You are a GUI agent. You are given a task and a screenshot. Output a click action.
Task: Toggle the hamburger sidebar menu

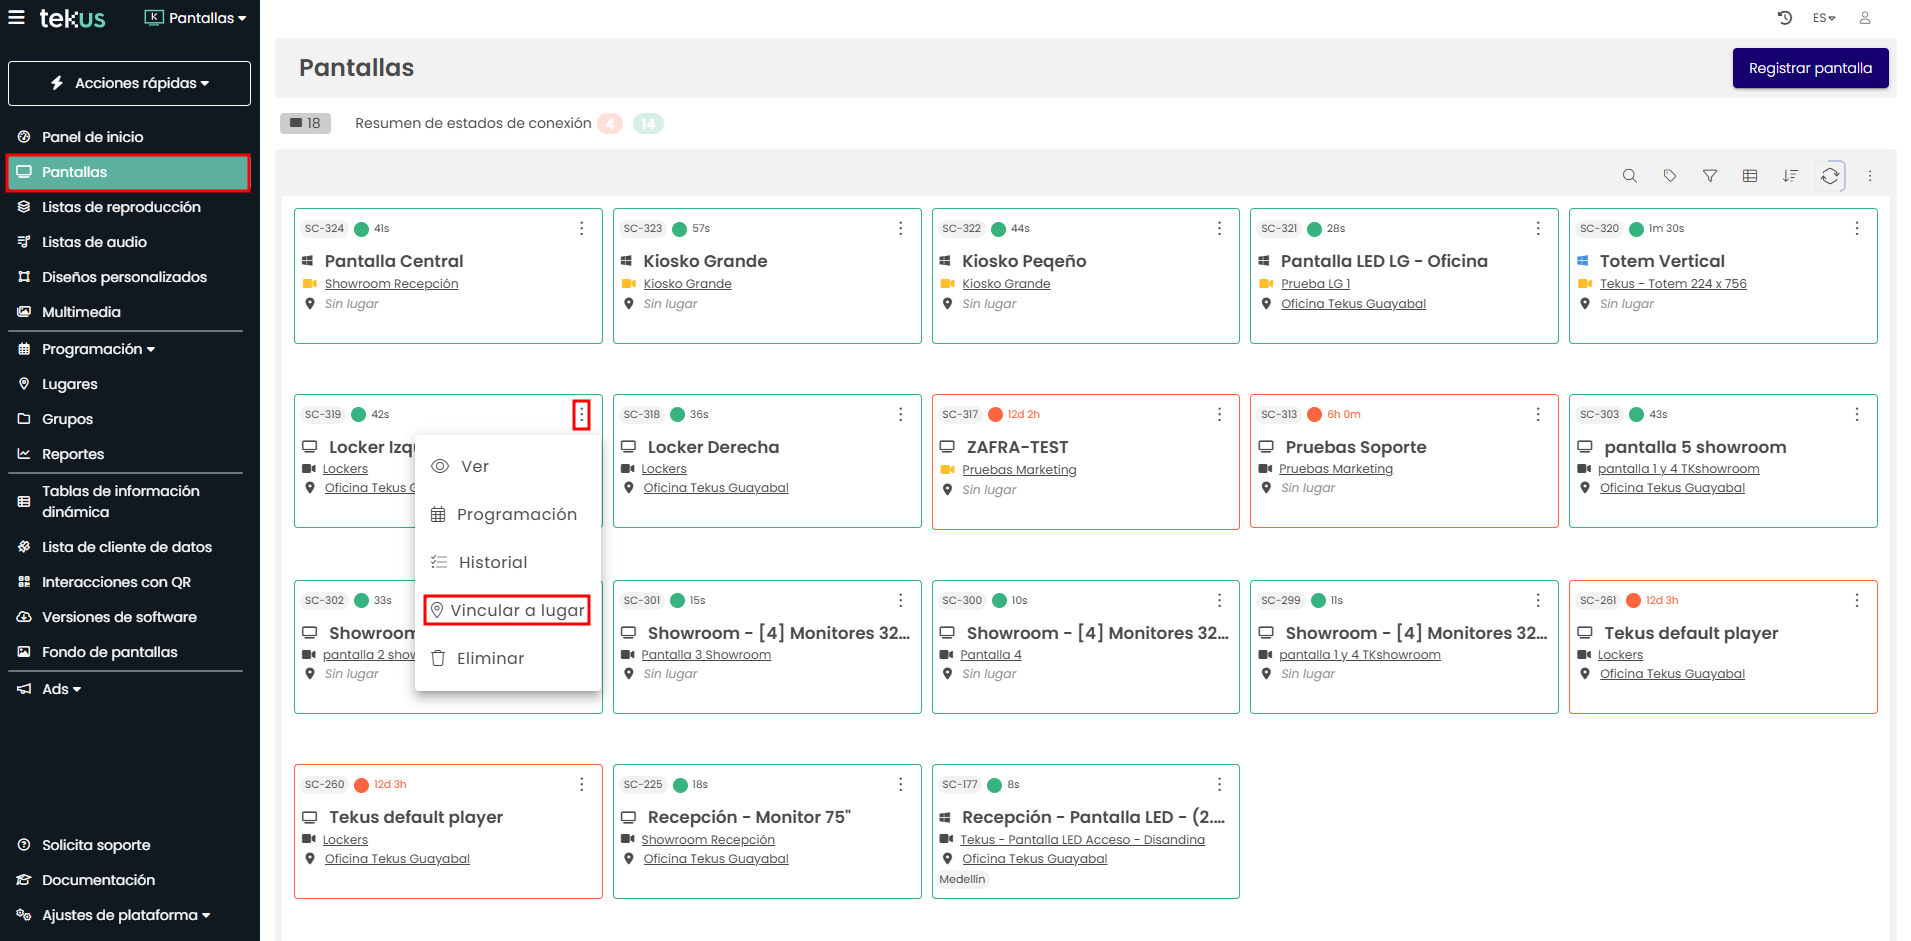(17, 17)
